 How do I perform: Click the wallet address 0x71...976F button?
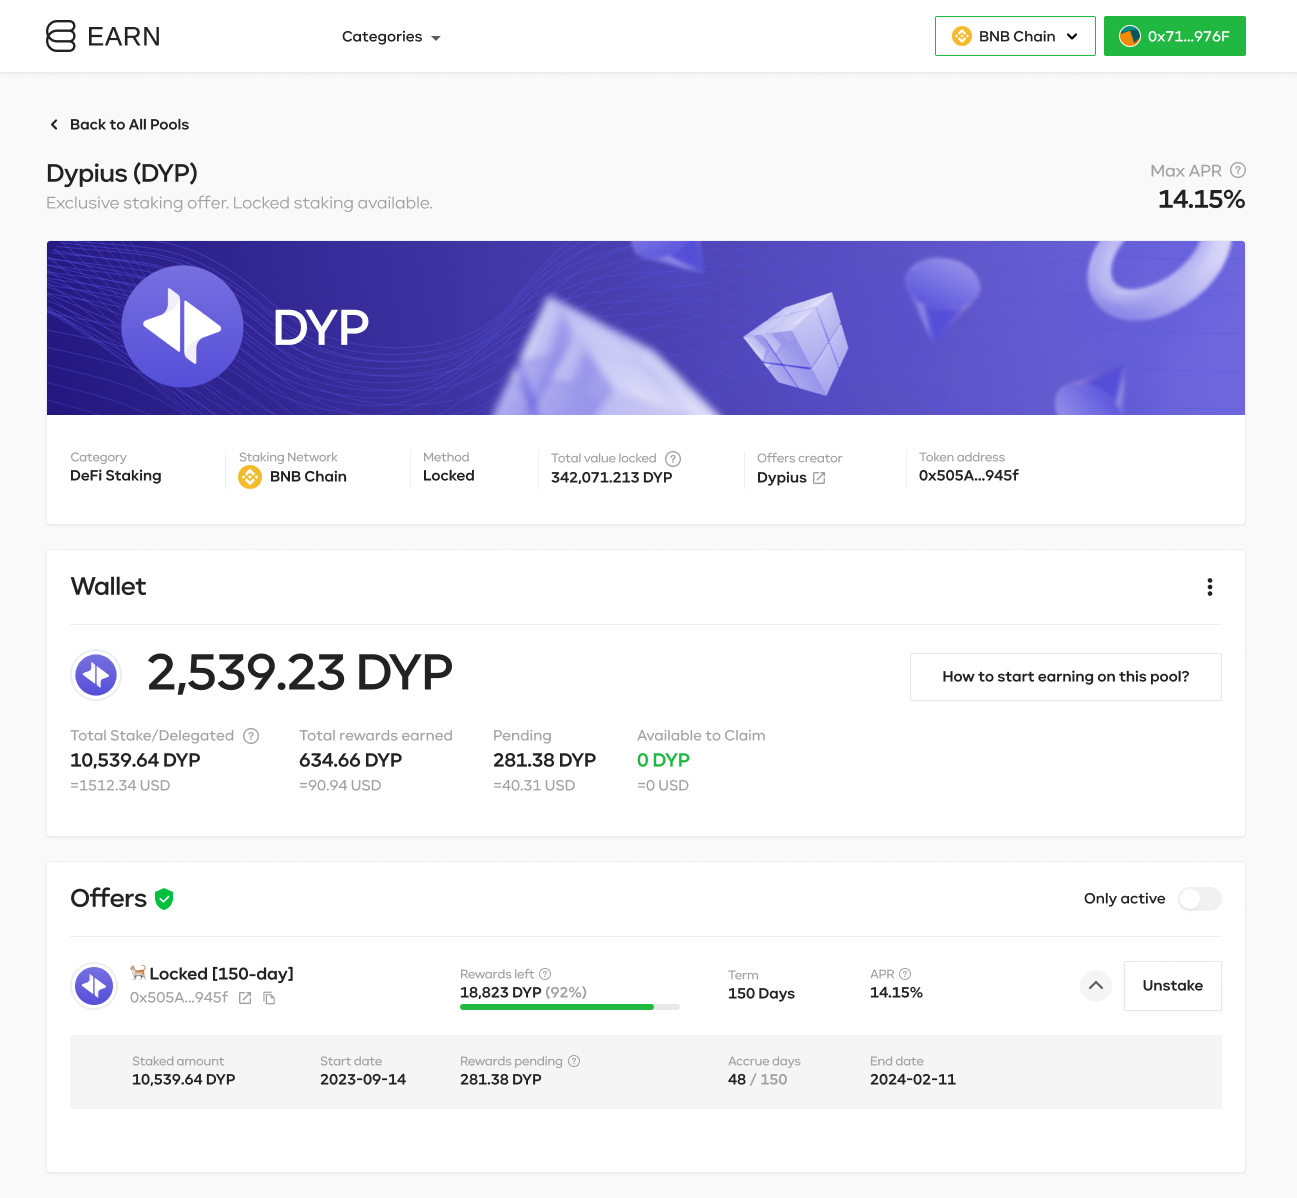point(1175,36)
